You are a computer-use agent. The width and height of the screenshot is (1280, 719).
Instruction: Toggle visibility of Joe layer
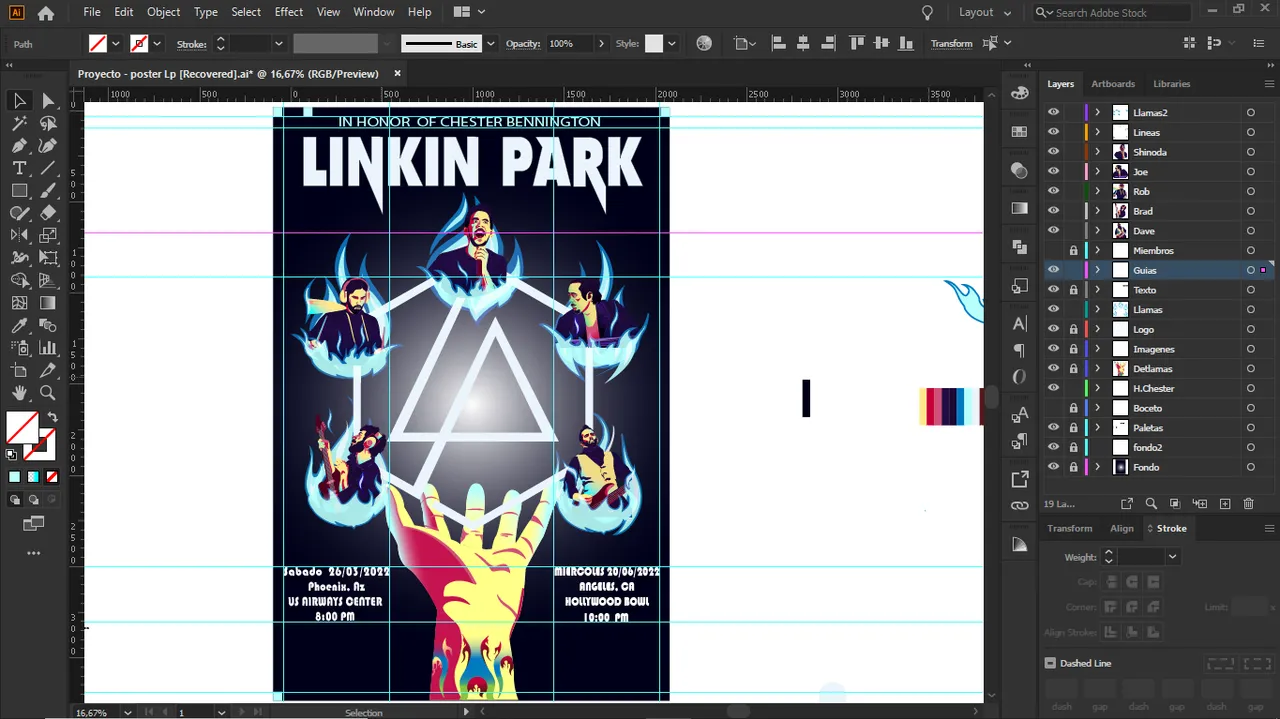coord(1053,172)
